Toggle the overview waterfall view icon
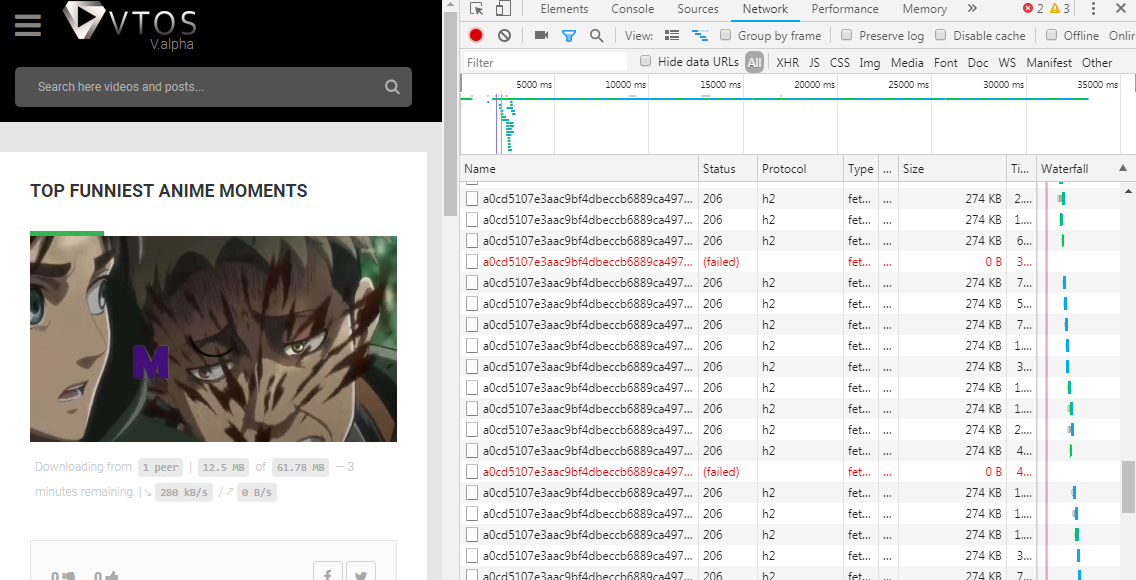The image size is (1136, 580). [699, 35]
